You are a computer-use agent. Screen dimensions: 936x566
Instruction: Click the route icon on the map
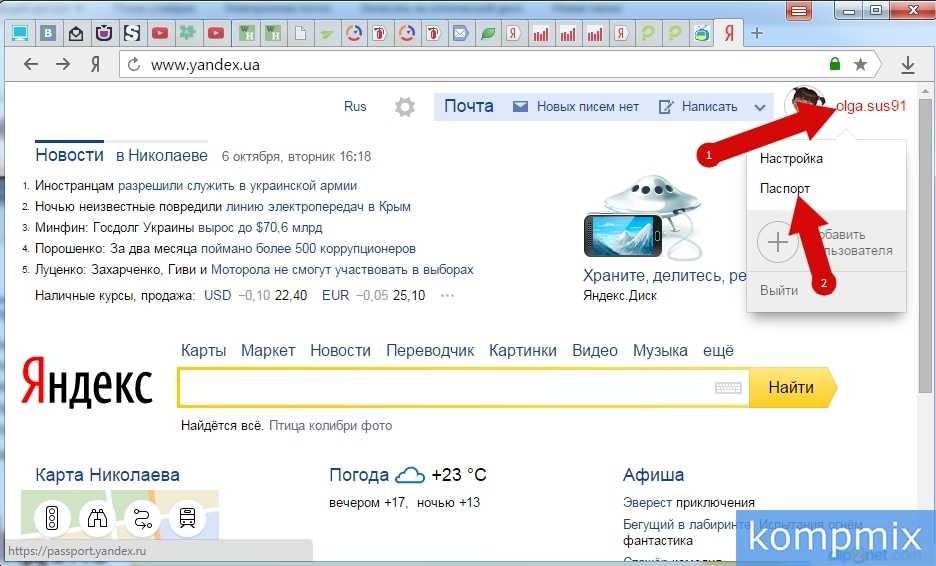pyautogui.click(x=142, y=518)
